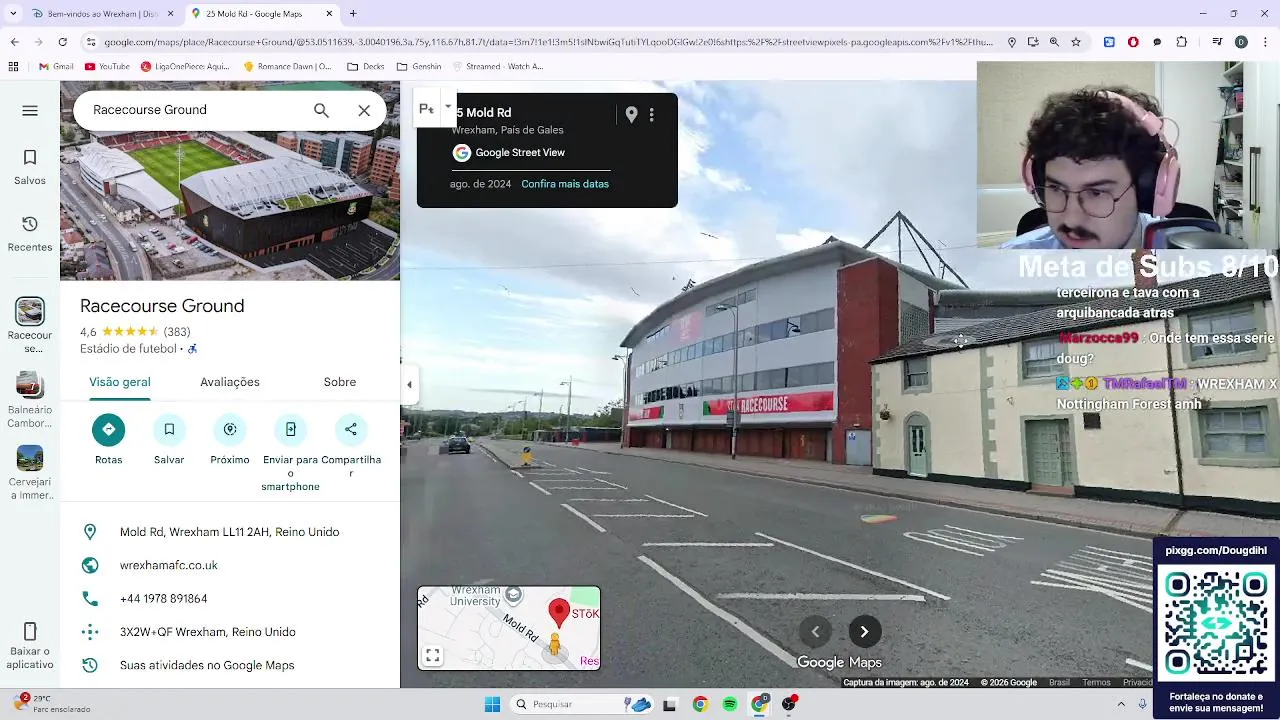Click the search magnifier in Maps box
The height and width of the screenshot is (720, 1280).
pyautogui.click(x=321, y=110)
